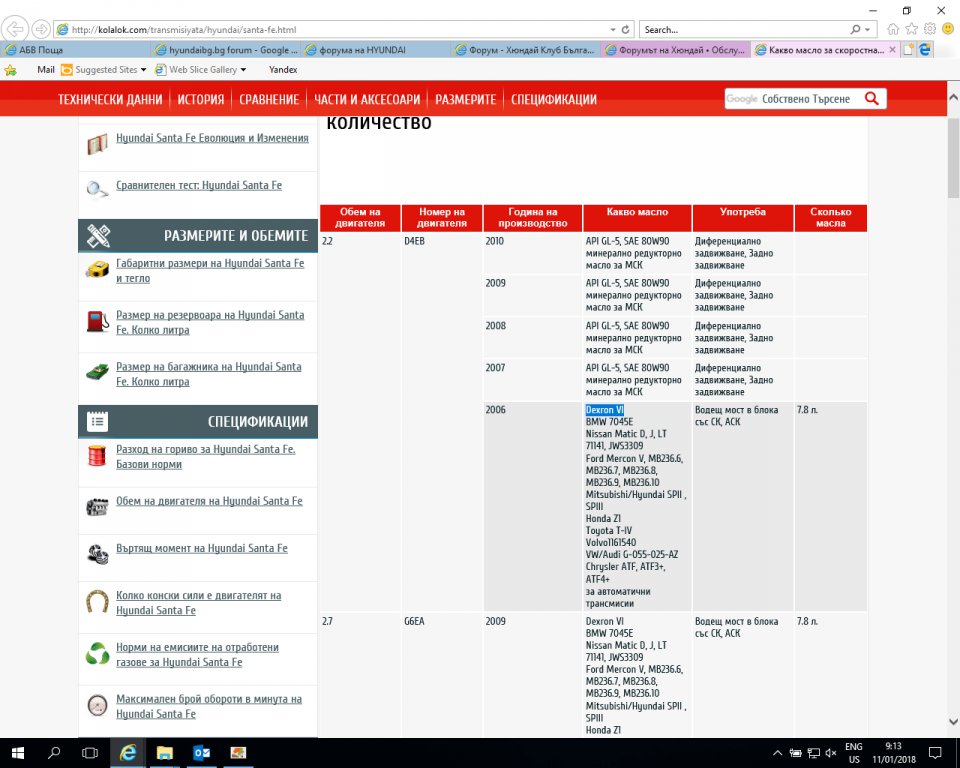Open the address bar dropdown arrow
Screen dimensions: 960x768
611,30
